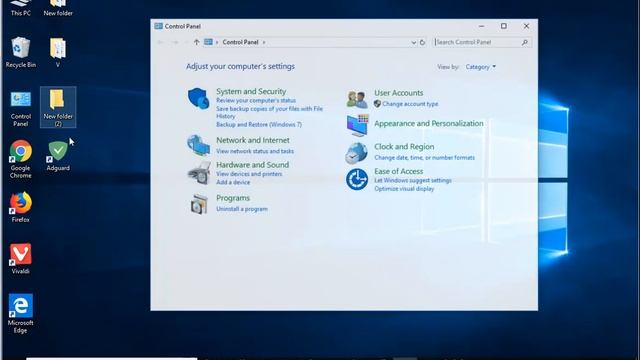The image size is (640, 360).
Task: Open Appearance and Personalization heading link
Action: click(x=429, y=123)
